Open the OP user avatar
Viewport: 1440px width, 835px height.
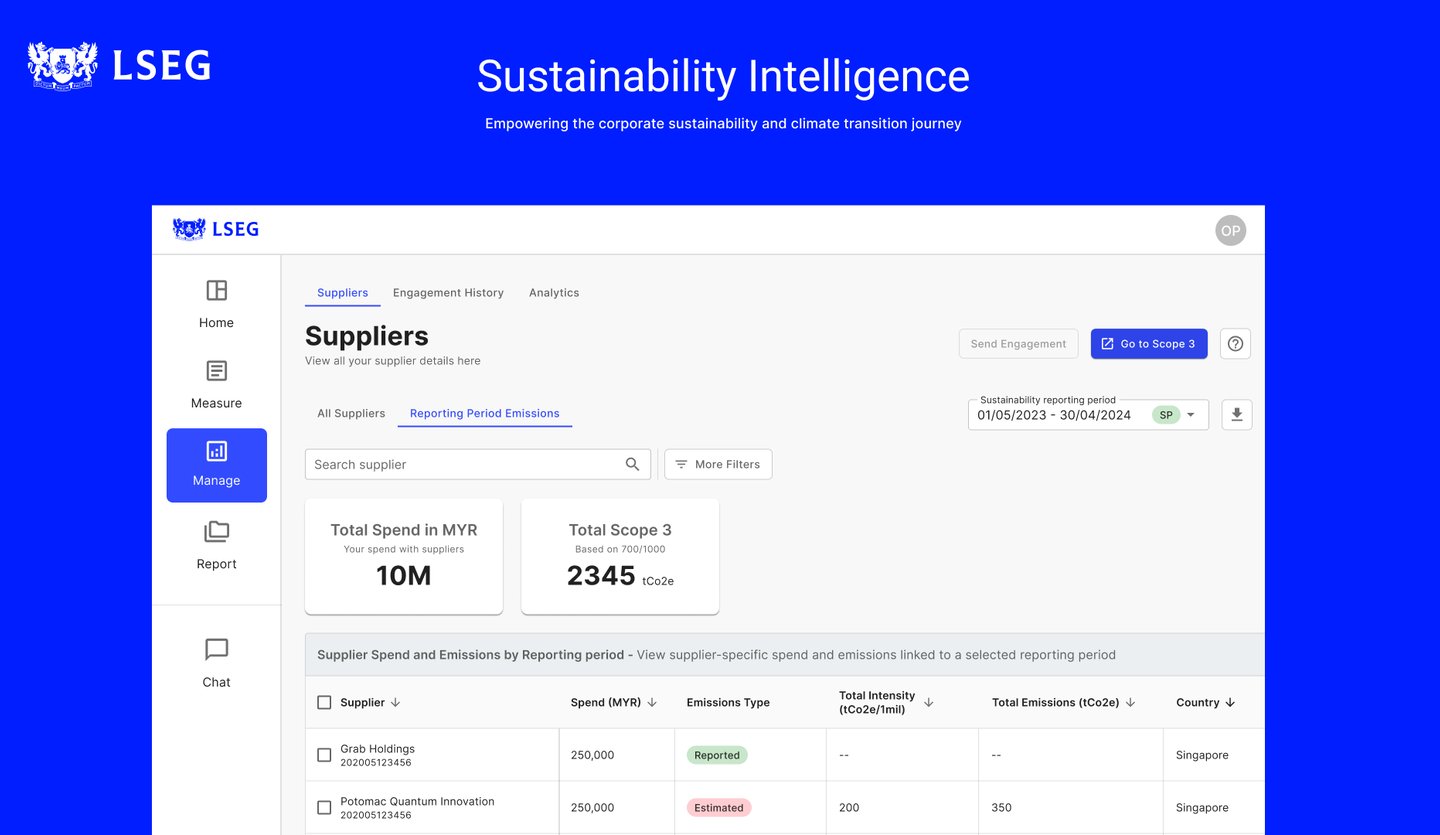pos(1230,231)
